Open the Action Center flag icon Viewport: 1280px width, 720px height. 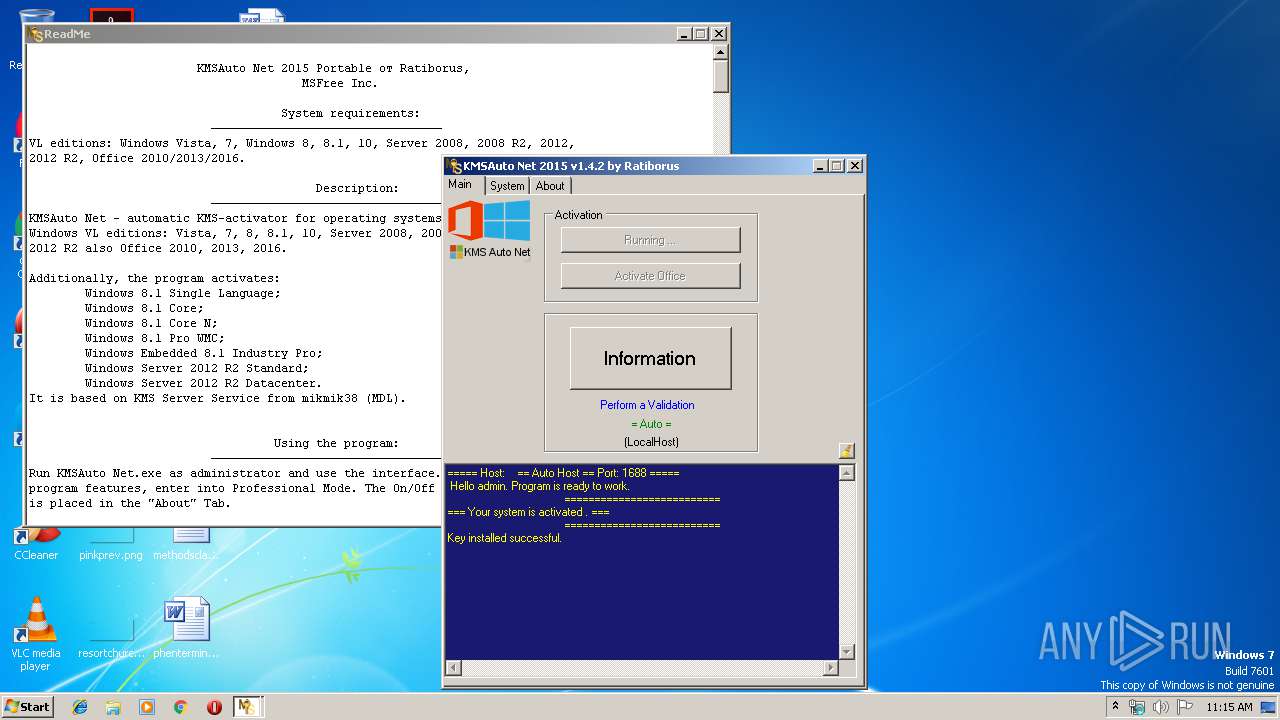(1185, 707)
